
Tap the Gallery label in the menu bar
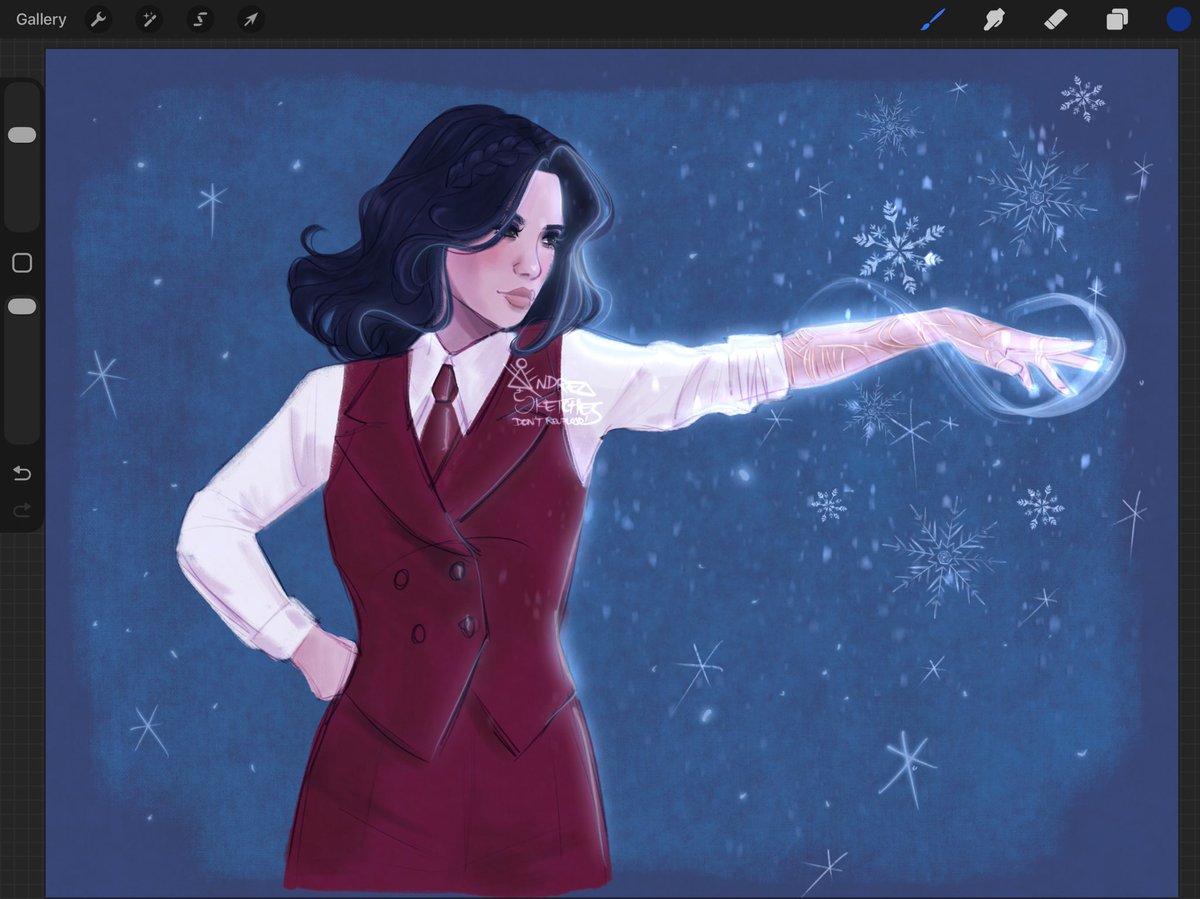click(40, 19)
